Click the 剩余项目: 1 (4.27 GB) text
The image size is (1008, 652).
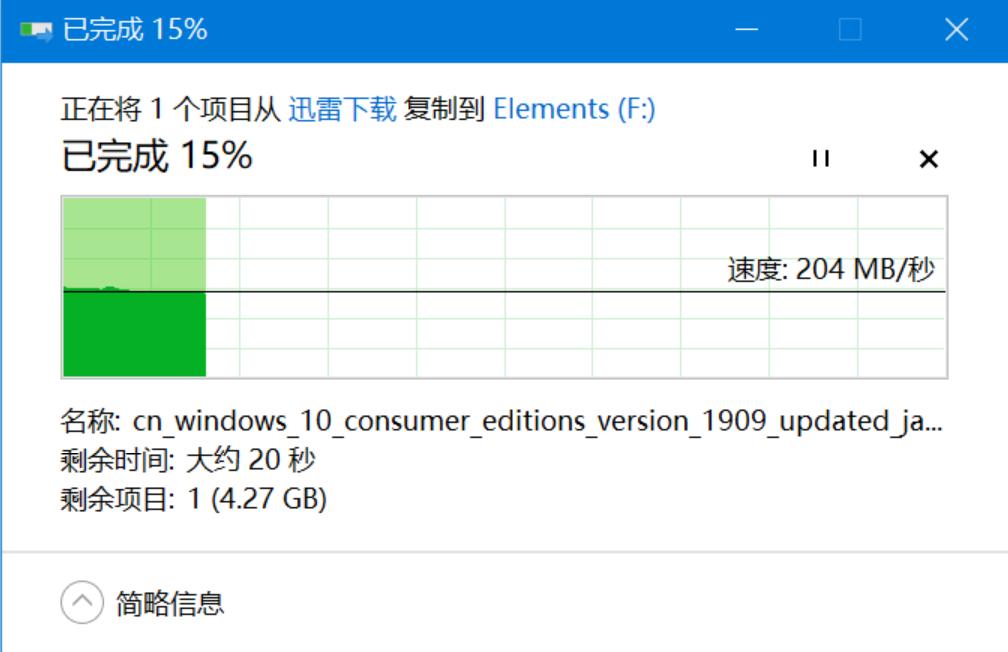point(194,498)
